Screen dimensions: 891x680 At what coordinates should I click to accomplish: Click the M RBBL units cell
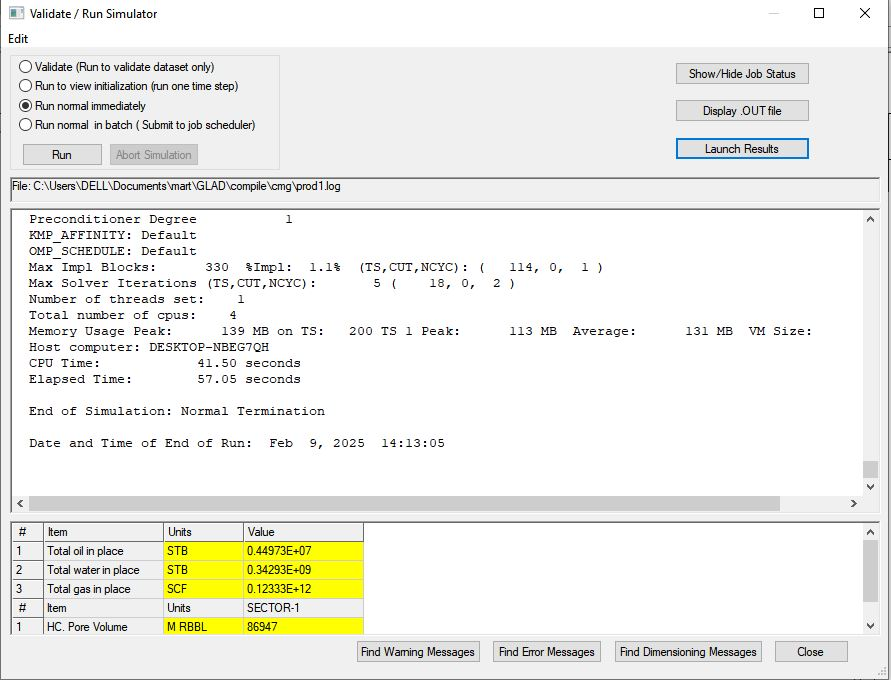click(203, 627)
